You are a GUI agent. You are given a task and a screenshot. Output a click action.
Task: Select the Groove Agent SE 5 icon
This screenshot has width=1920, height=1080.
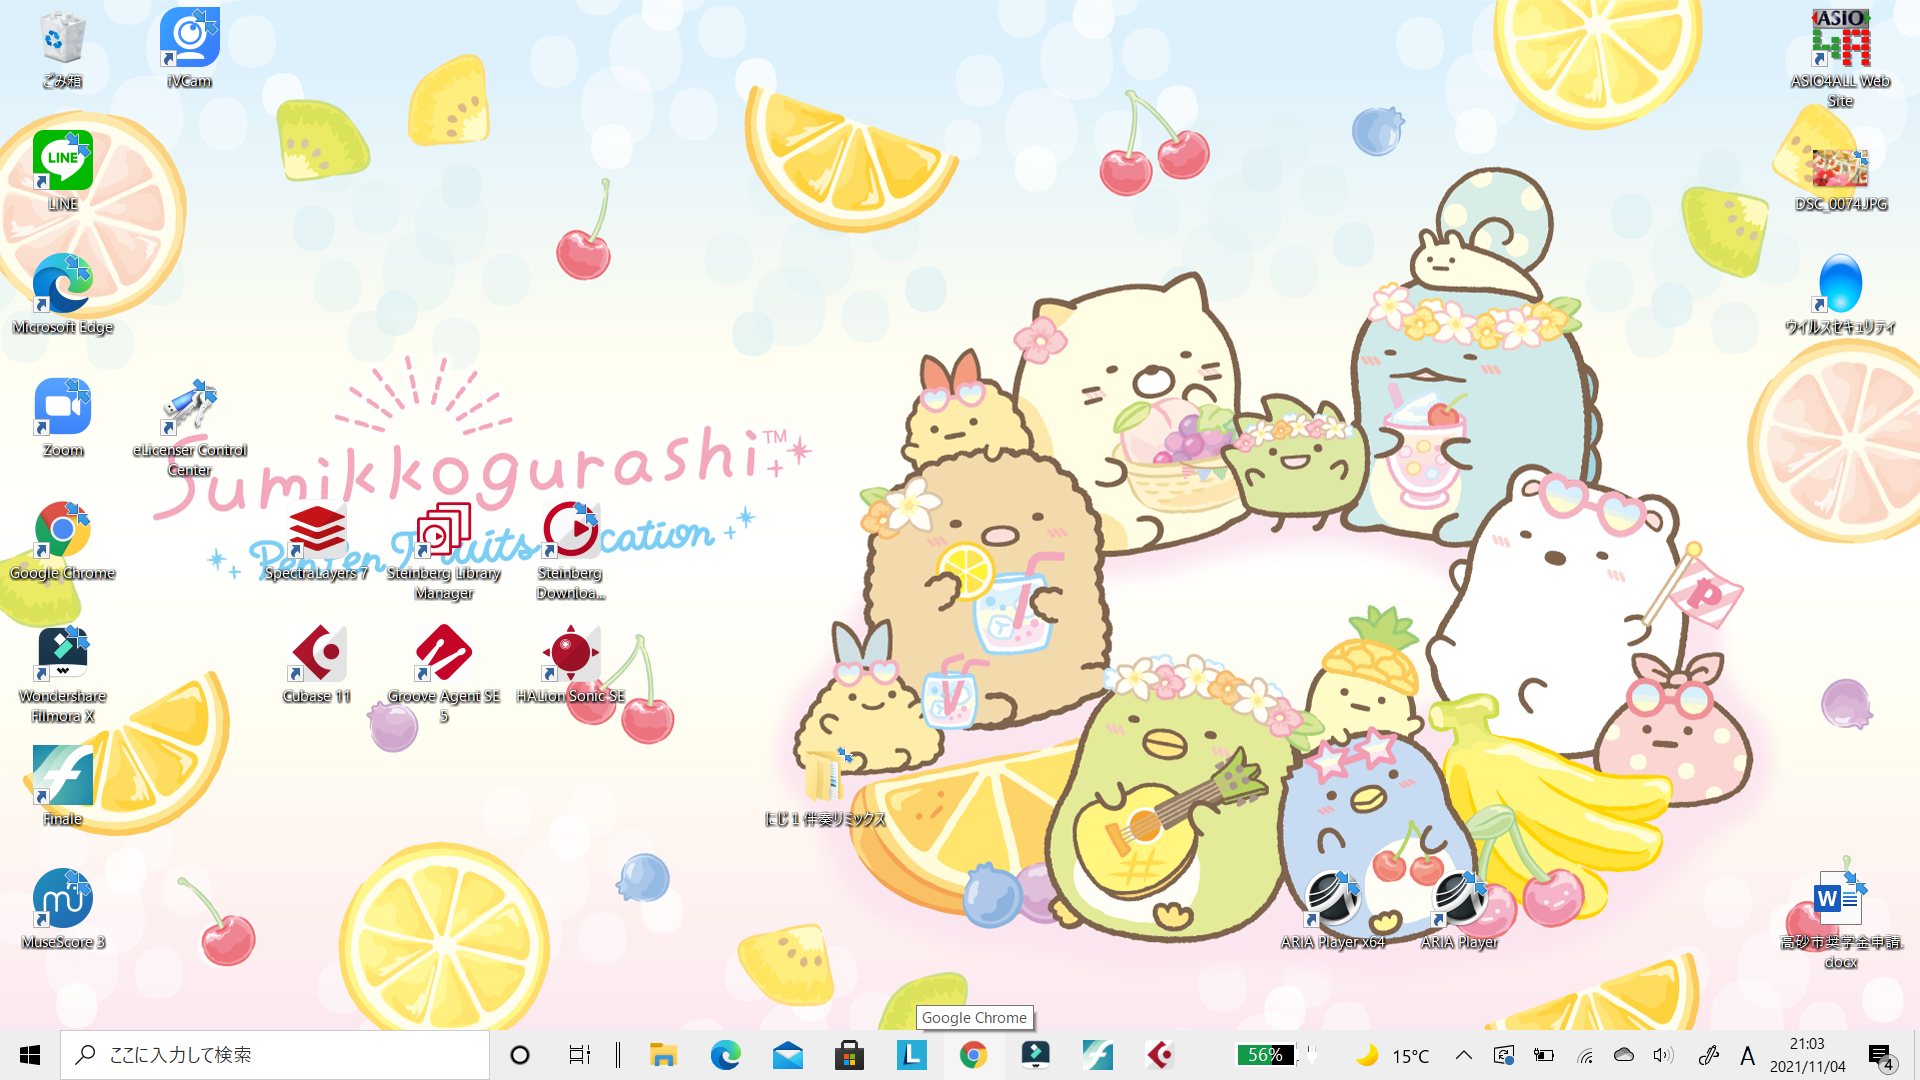pyautogui.click(x=443, y=656)
